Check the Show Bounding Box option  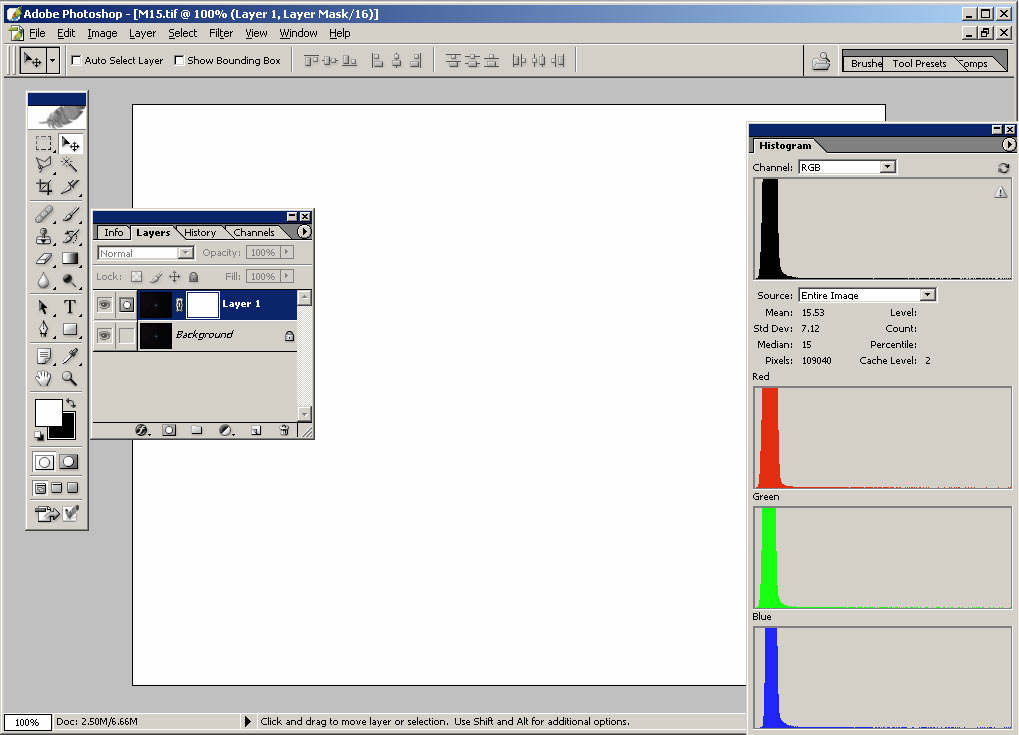tap(179, 61)
